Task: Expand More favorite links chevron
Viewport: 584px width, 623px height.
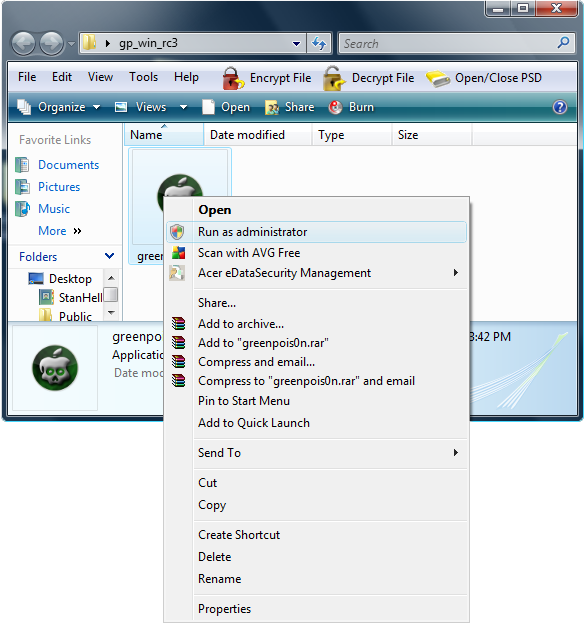Action: [x=77, y=231]
